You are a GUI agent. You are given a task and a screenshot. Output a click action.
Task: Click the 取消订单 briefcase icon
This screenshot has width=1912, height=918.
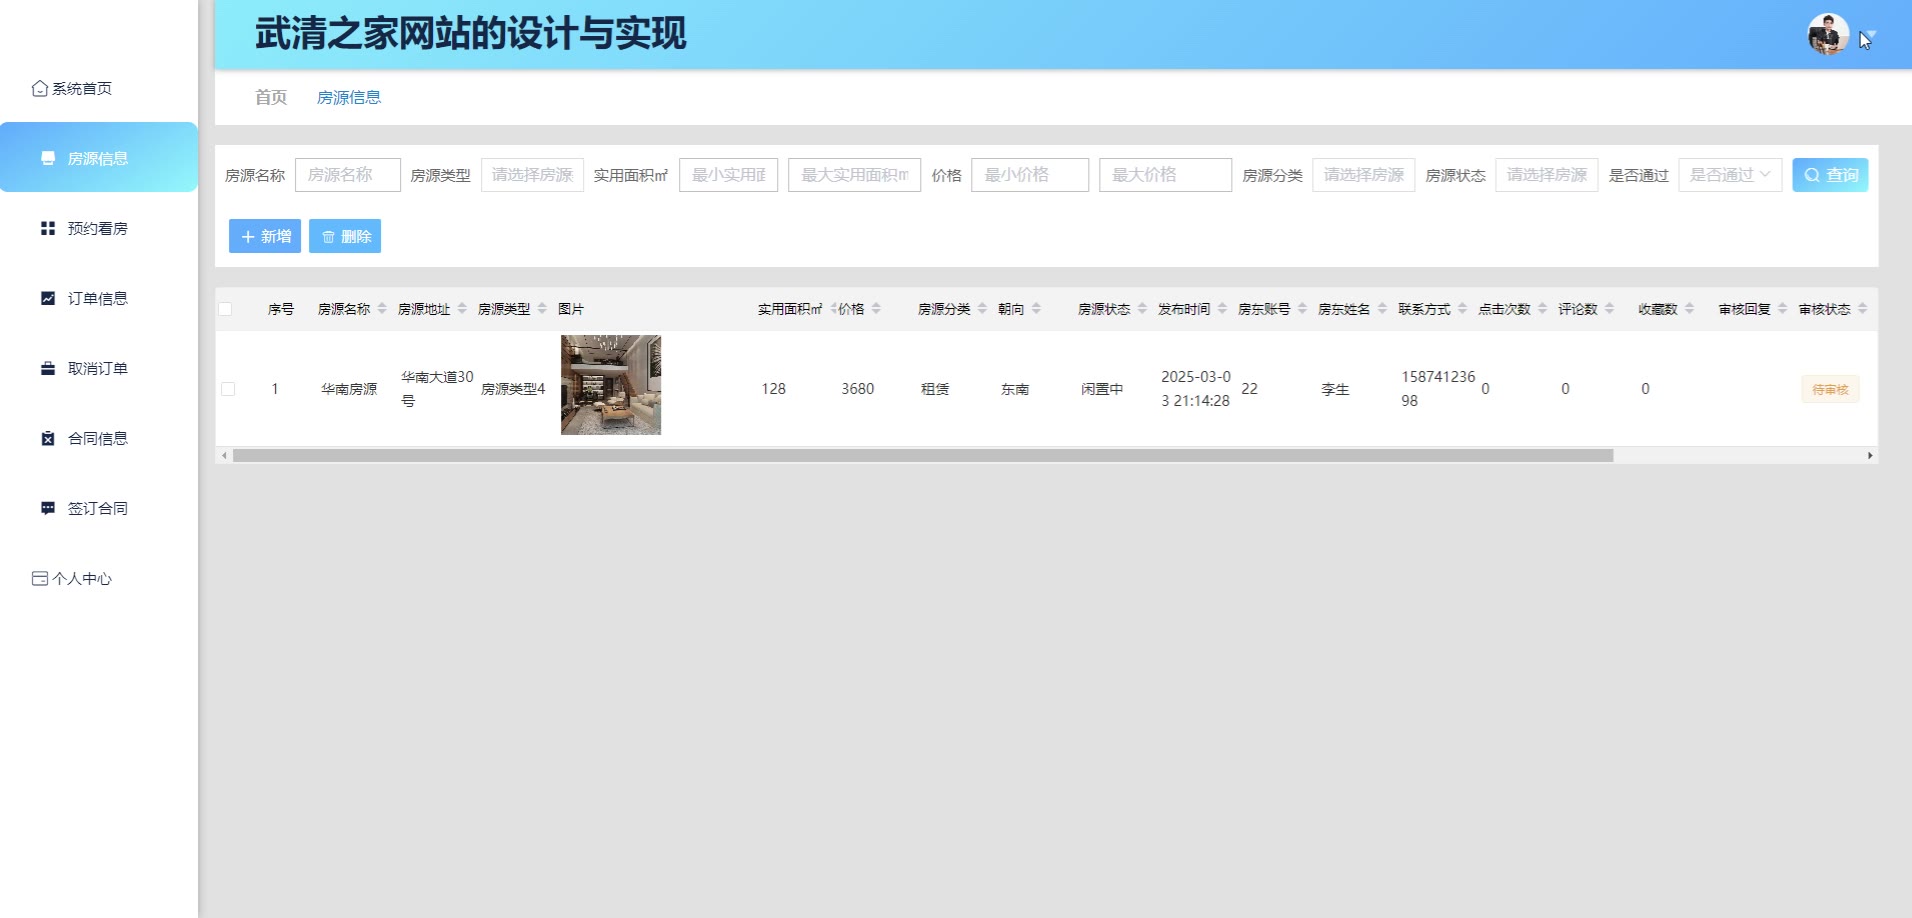tap(47, 369)
